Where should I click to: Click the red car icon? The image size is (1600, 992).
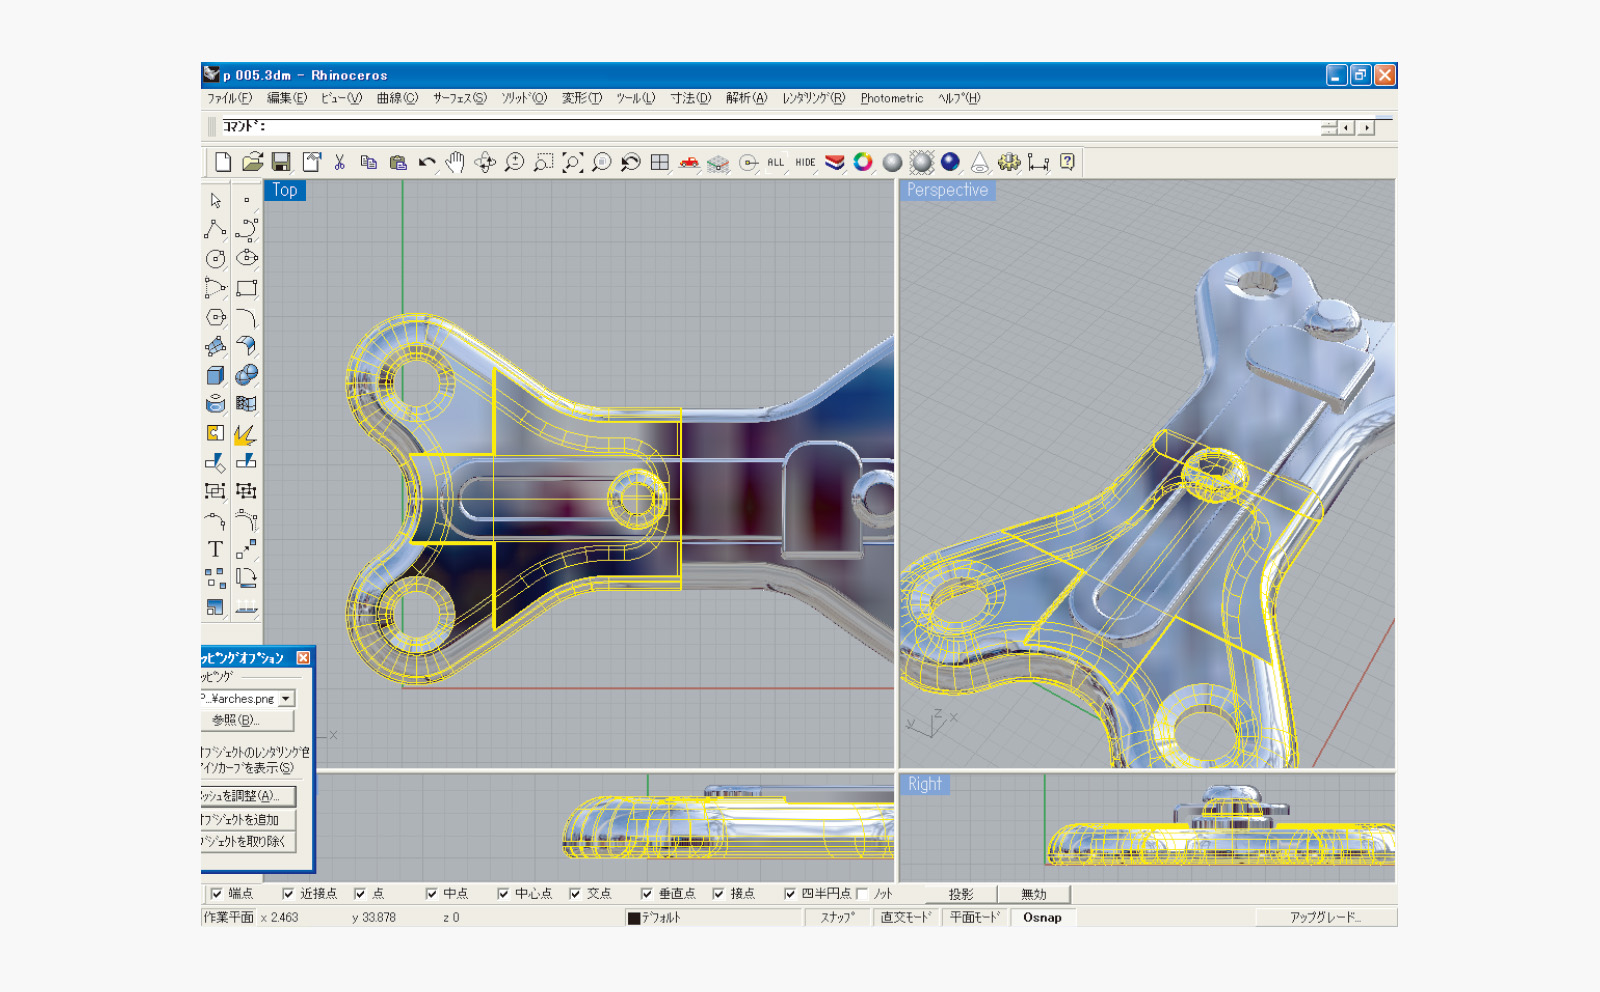click(x=689, y=162)
